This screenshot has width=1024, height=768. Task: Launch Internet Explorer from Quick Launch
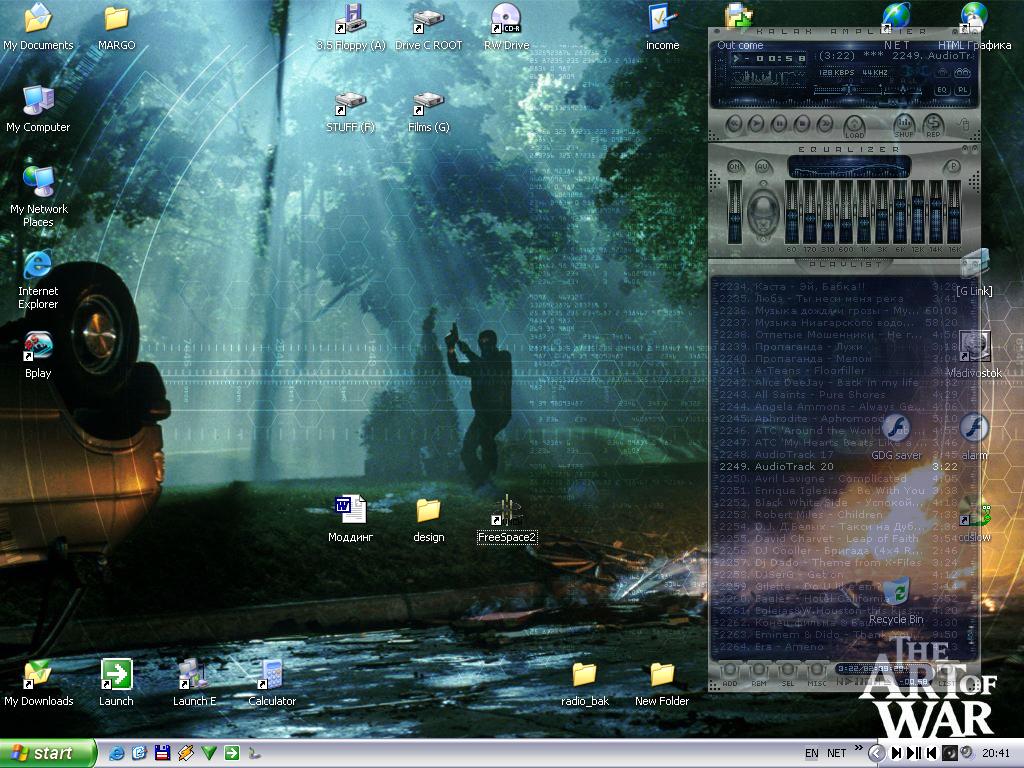(x=117, y=753)
